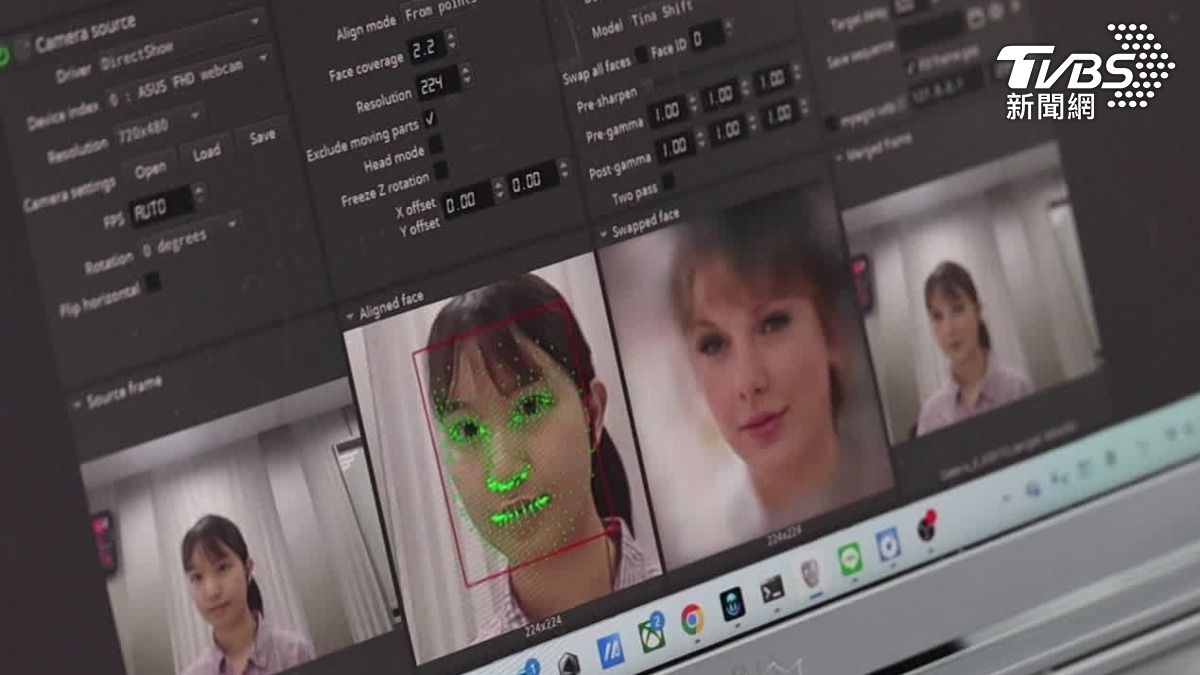Image resolution: width=1200 pixels, height=675 pixels.
Task: Enable the Two pass checkbox
Action: 669,181
